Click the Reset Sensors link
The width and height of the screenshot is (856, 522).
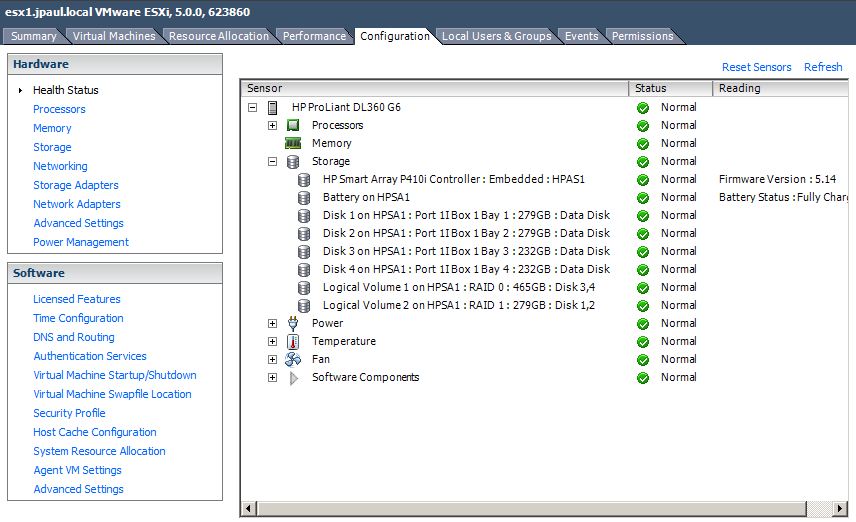(757, 67)
